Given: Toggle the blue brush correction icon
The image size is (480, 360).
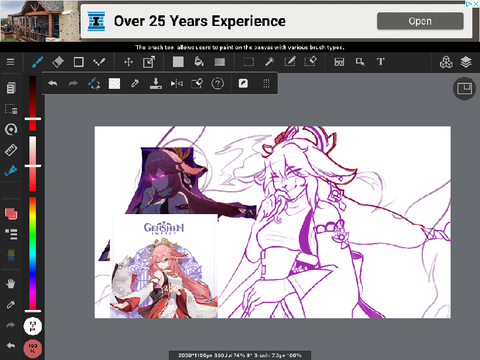Looking at the screenshot, I should [x=11, y=170].
